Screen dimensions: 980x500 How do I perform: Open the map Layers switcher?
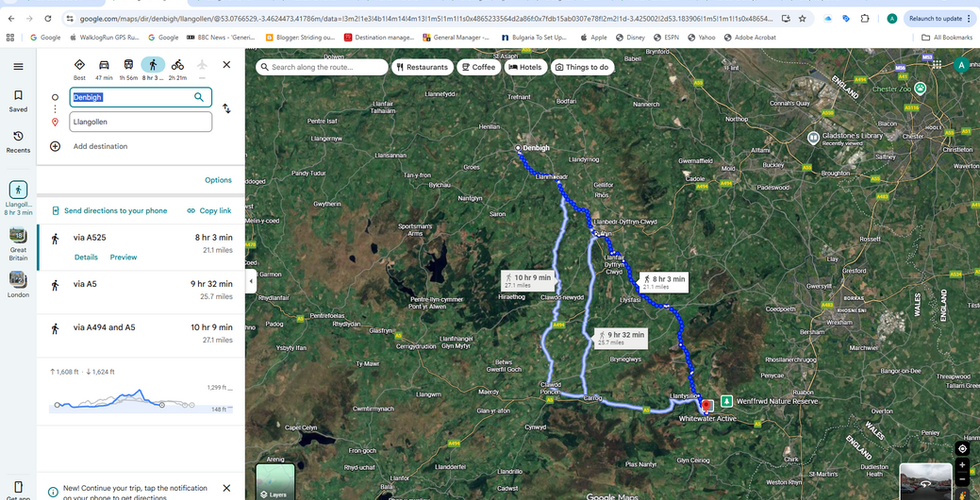275,482
